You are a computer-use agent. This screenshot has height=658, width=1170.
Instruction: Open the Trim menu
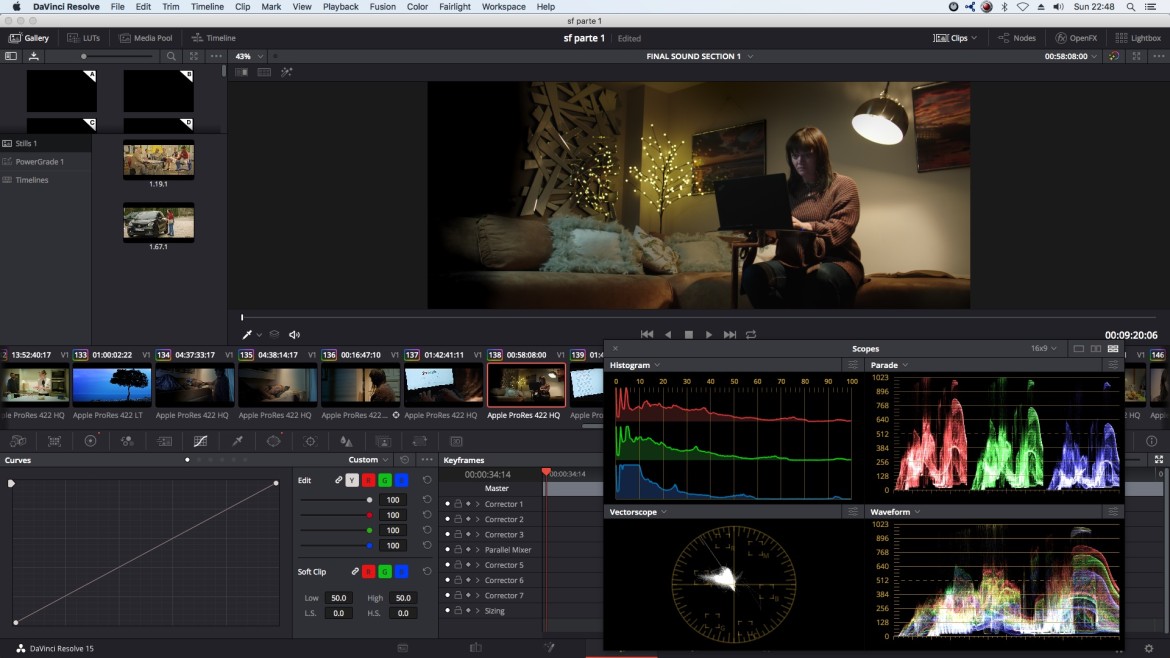click(x=171, y=7)
